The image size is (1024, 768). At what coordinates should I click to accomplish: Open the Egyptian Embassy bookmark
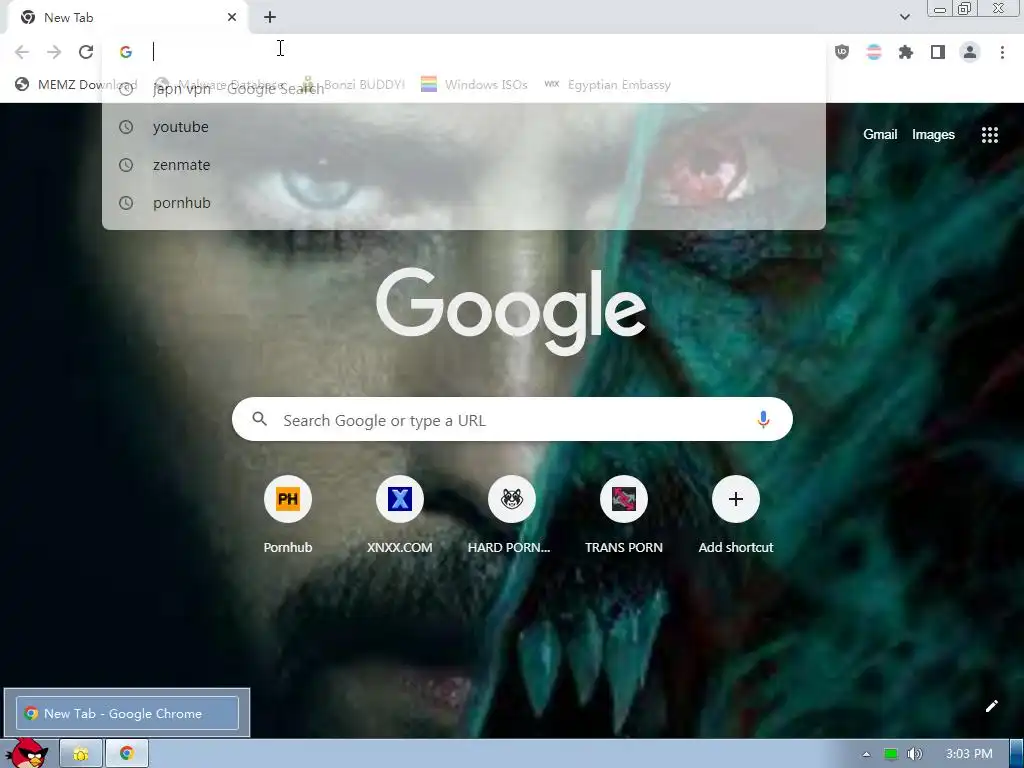607,84
